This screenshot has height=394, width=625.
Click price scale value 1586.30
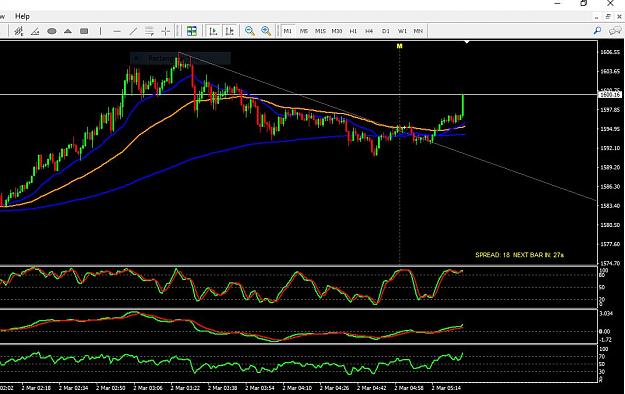click(610, 187)
